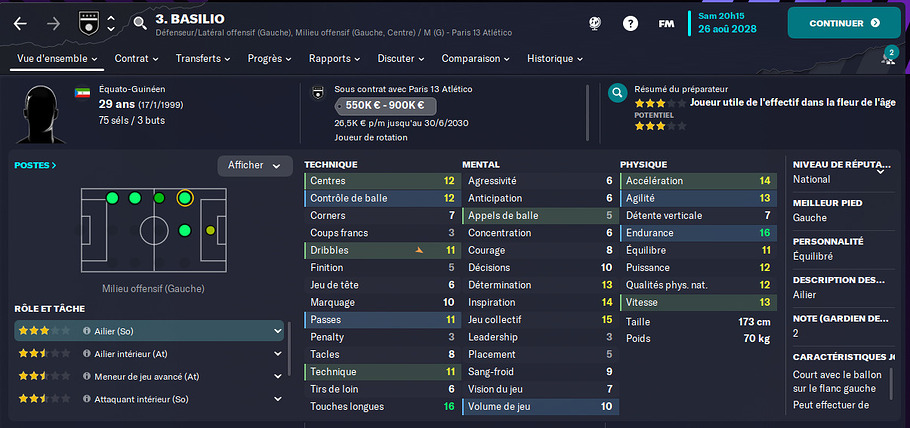The width and height of the screenshot is (910, 428).
Task: Open the Transferts menu
Action: click(203, 59)
